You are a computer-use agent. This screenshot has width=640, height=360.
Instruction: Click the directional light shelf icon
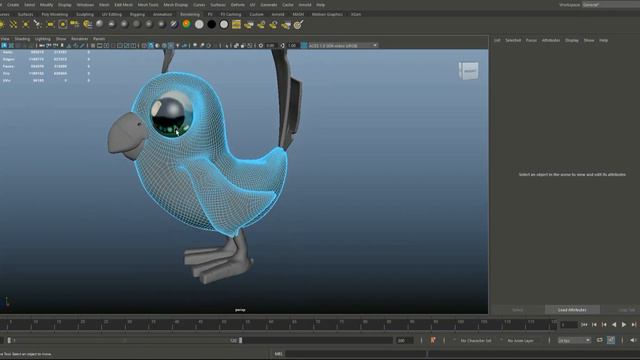pyautogui.click(x=13, y=24)
